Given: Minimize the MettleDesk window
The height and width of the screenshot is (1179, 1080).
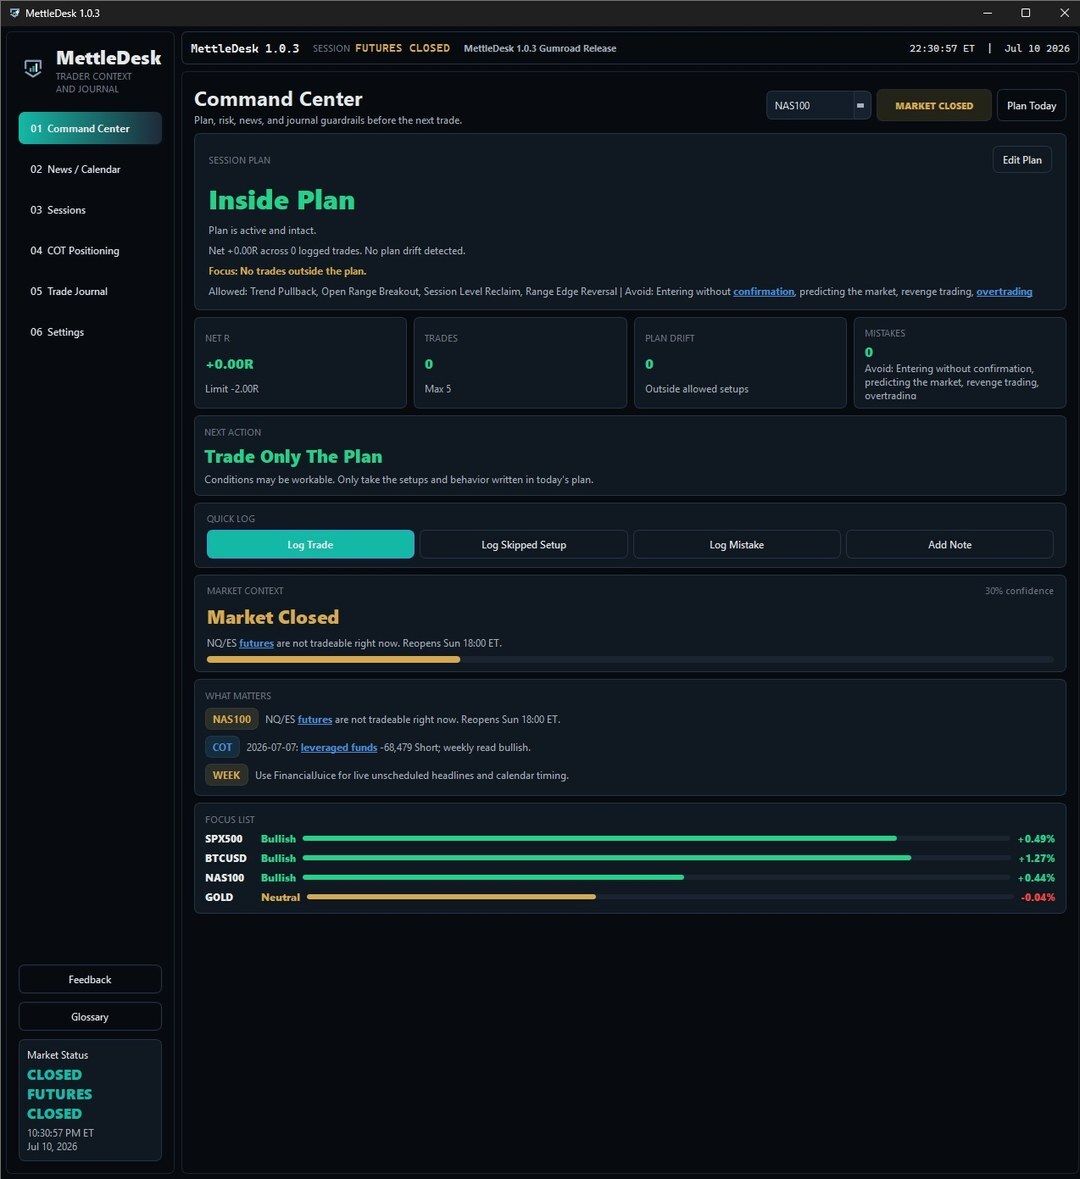Looking at the screenshot, I should click(x=987, y=13).
